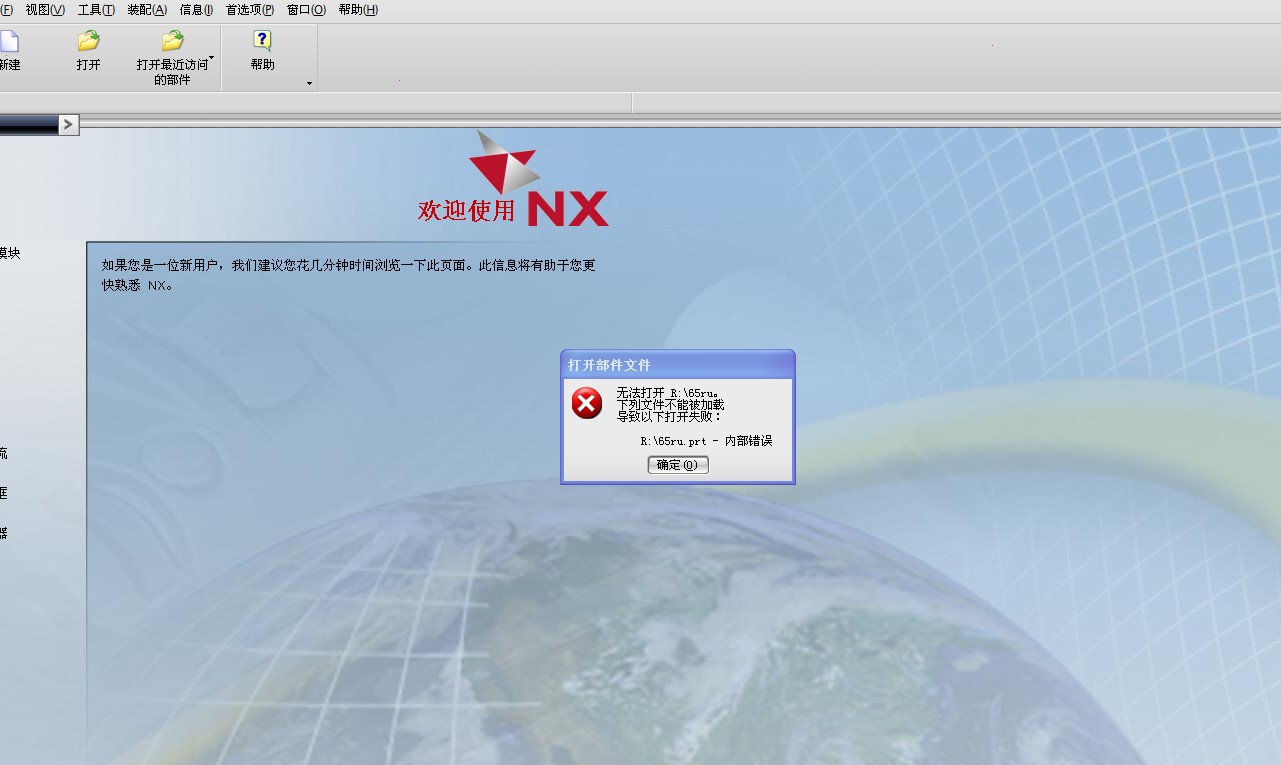Click the text 无法打开 R:\65ru。
1281x765 pixels.
coord(668,392)
